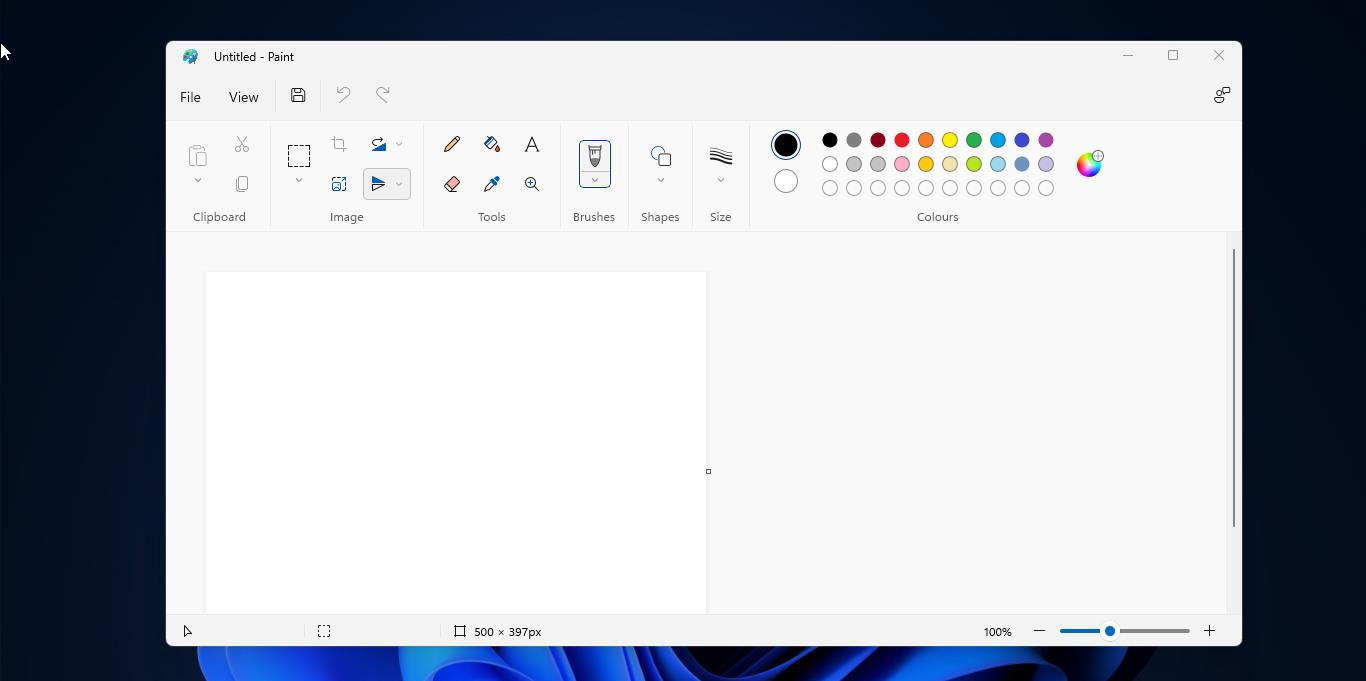Pick the green colour swatch

click(x=974, y=140)
